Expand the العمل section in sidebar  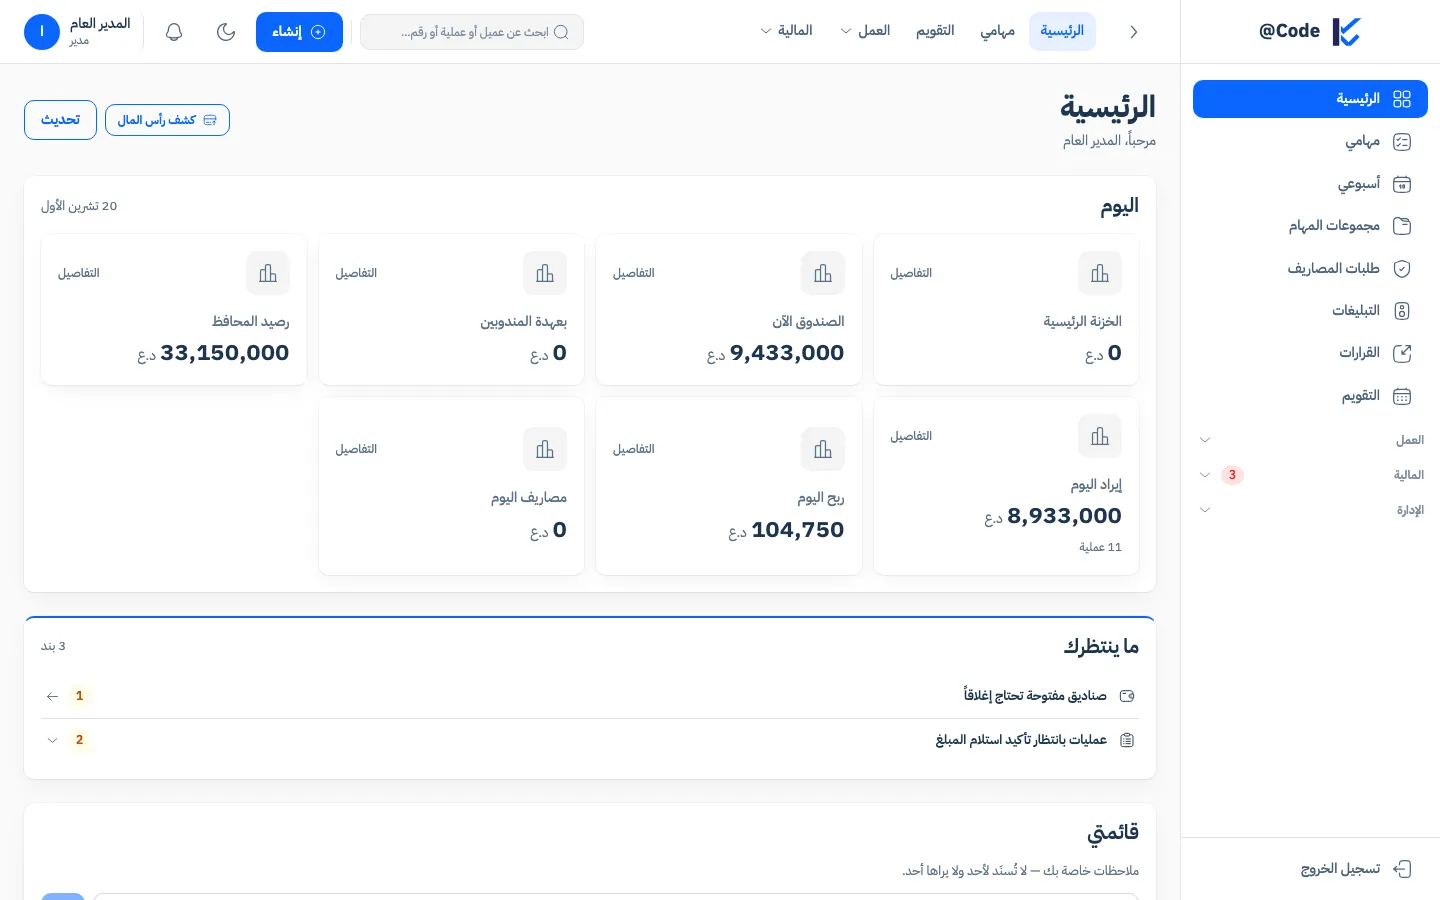(x=1310, y=440)
